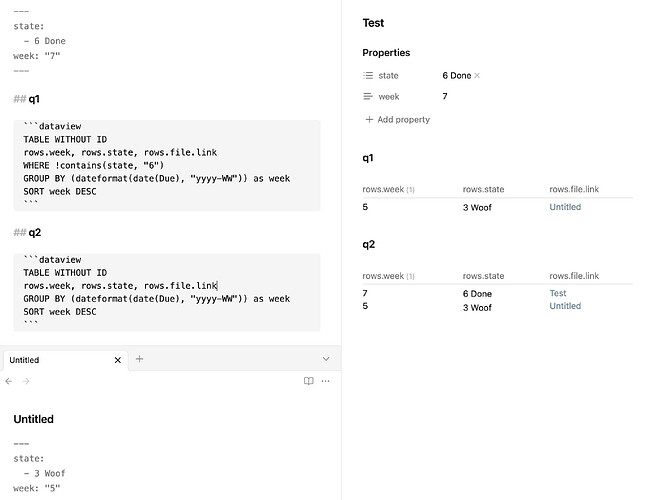651x500 pixels.
Task: Place cursor on the ## q2 editor heading
Action: point(27,233)
